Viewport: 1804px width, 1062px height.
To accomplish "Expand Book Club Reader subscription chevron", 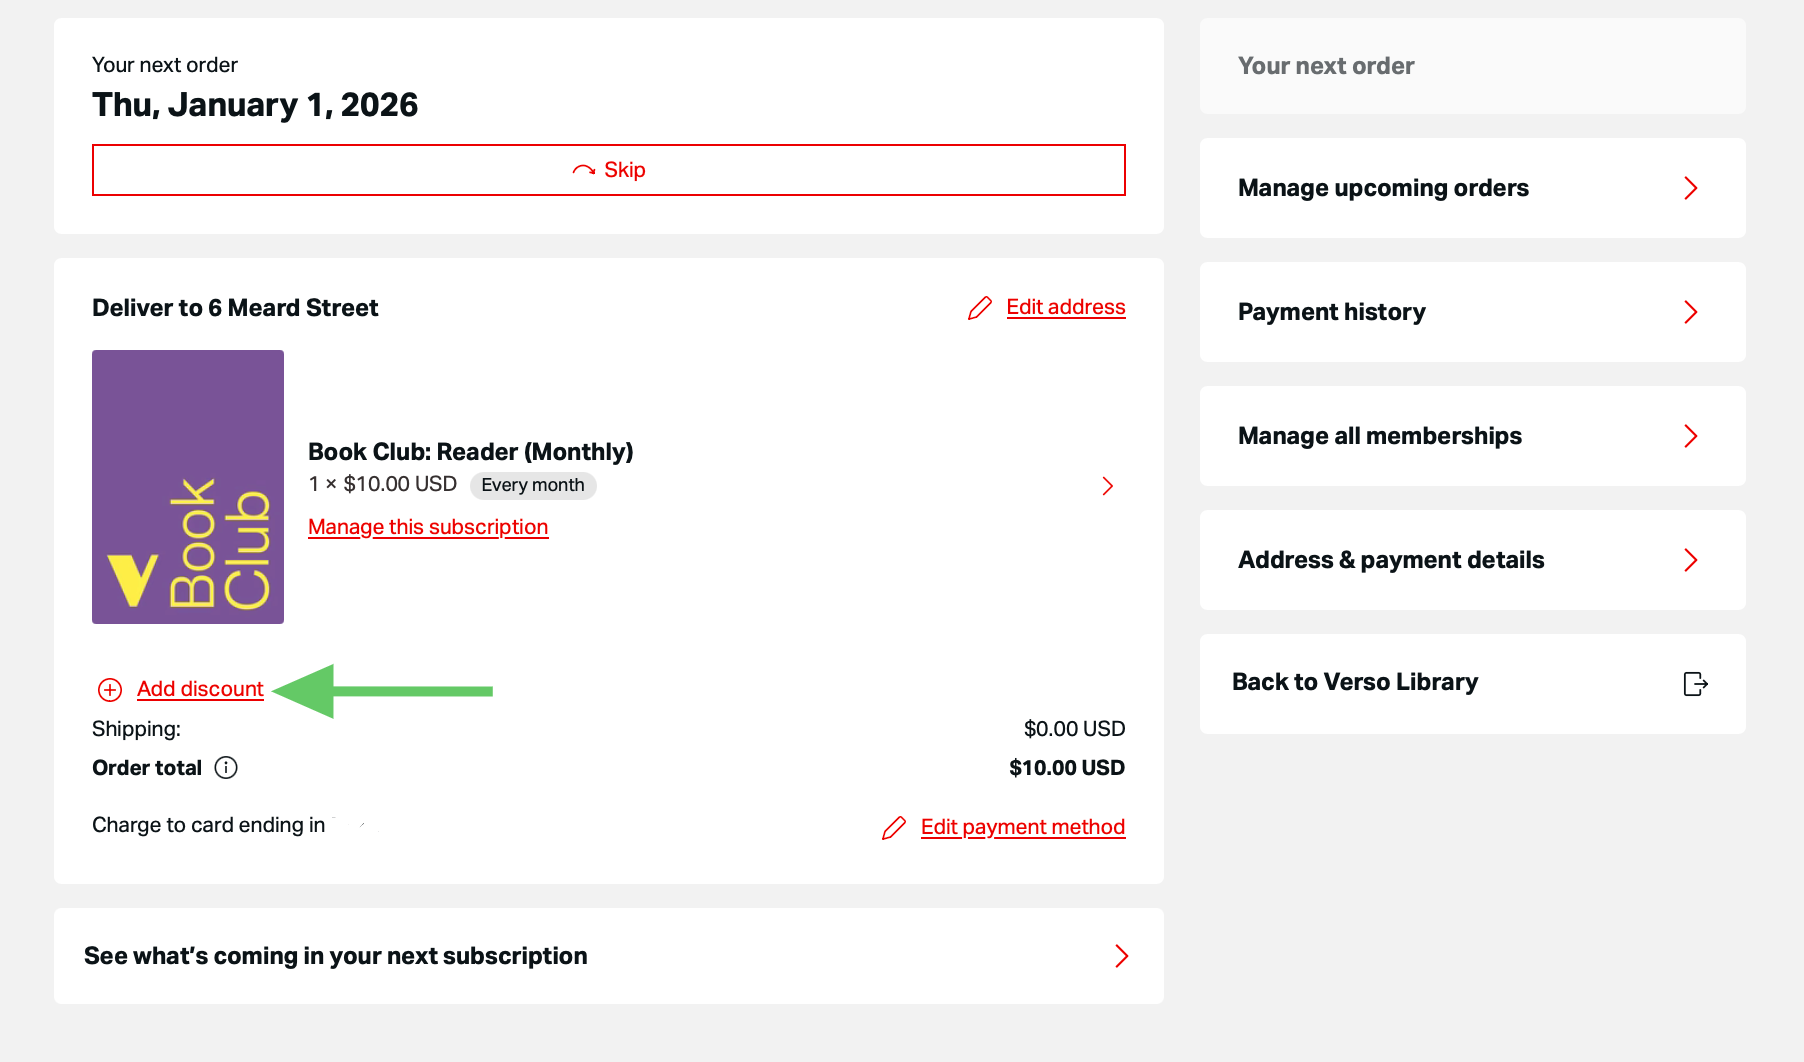I will [1107, 486].
